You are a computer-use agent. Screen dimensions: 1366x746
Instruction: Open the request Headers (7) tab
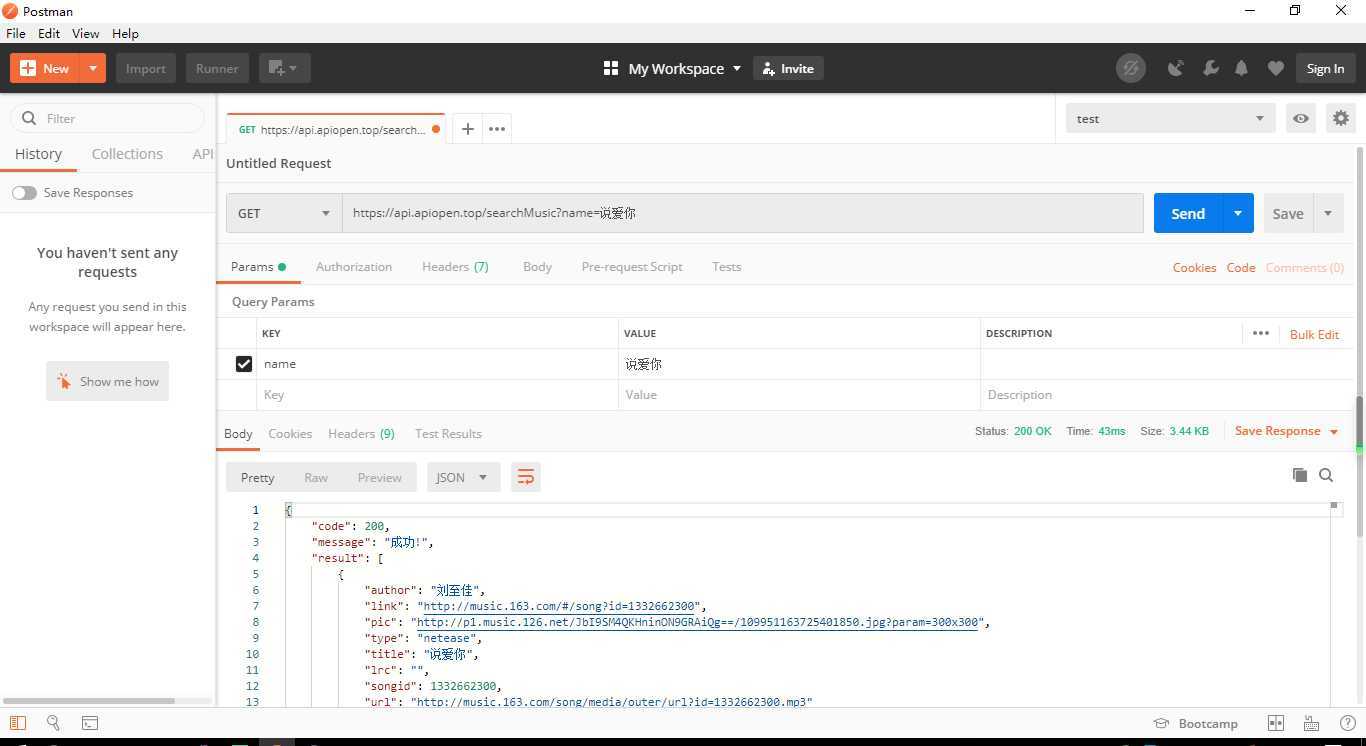pos(455,267)
